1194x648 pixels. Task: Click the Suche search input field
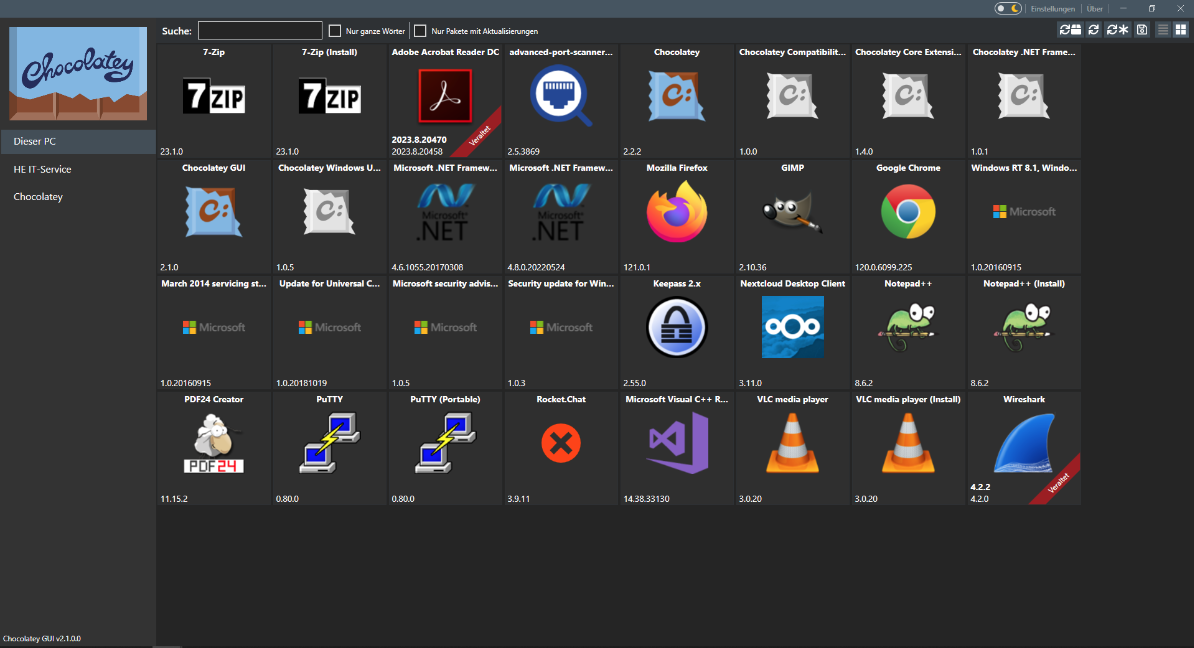click(260, 31)
